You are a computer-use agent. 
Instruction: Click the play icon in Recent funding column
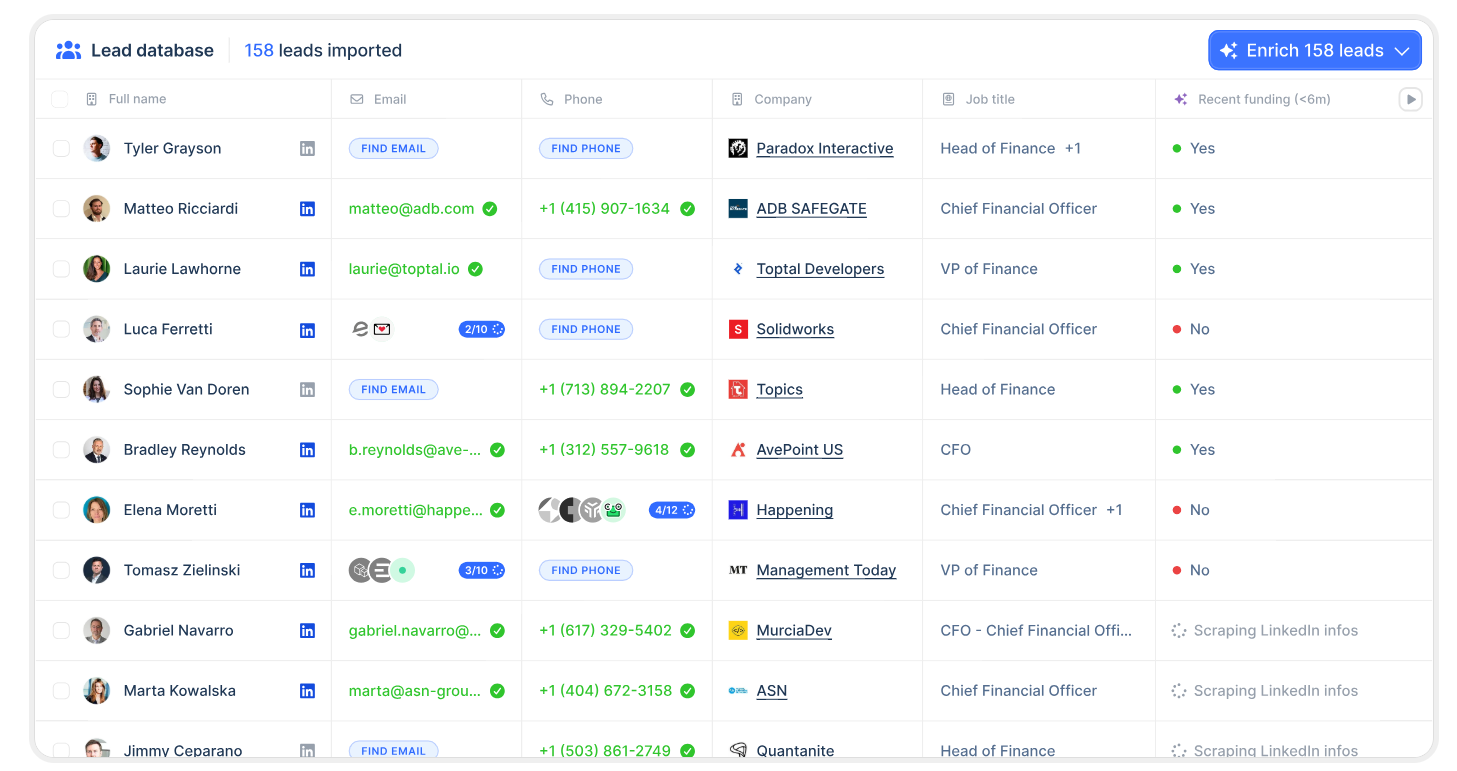[x=1410, y=99]
